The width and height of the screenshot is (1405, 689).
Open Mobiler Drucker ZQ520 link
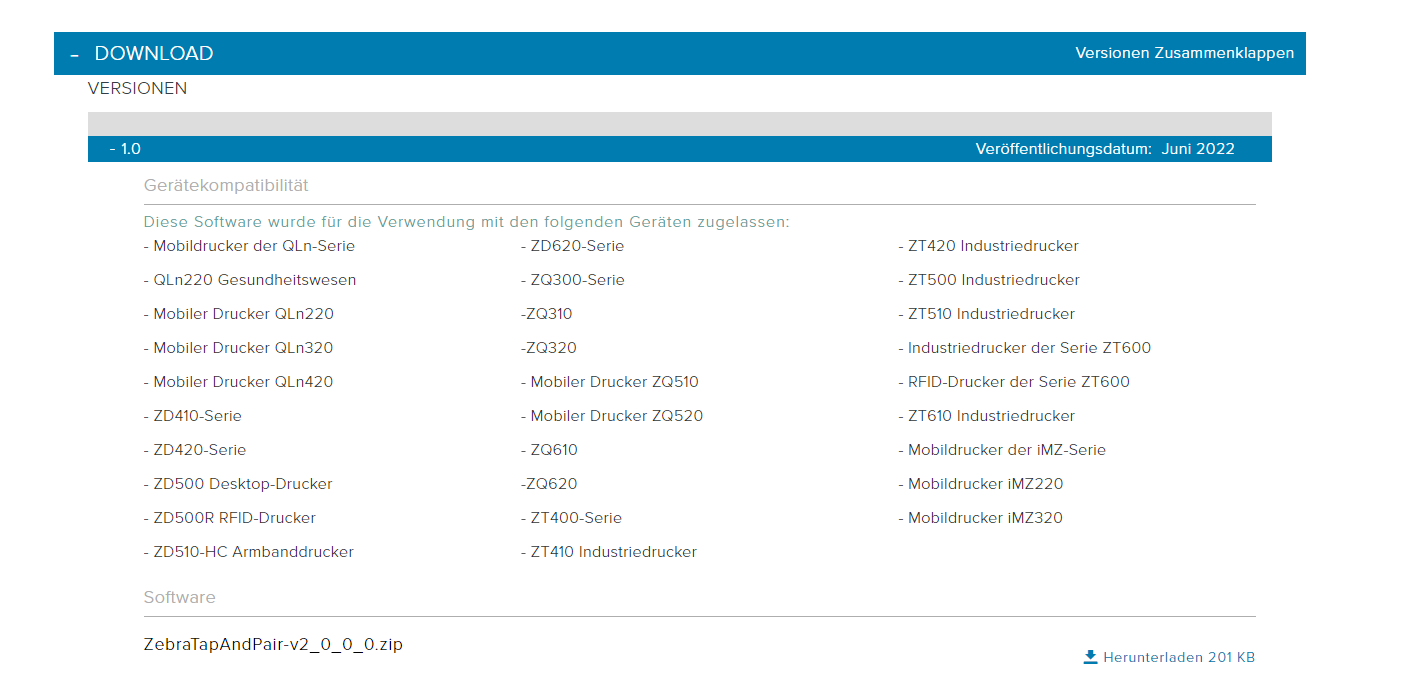pyautogui.click(x=612, y=416)
